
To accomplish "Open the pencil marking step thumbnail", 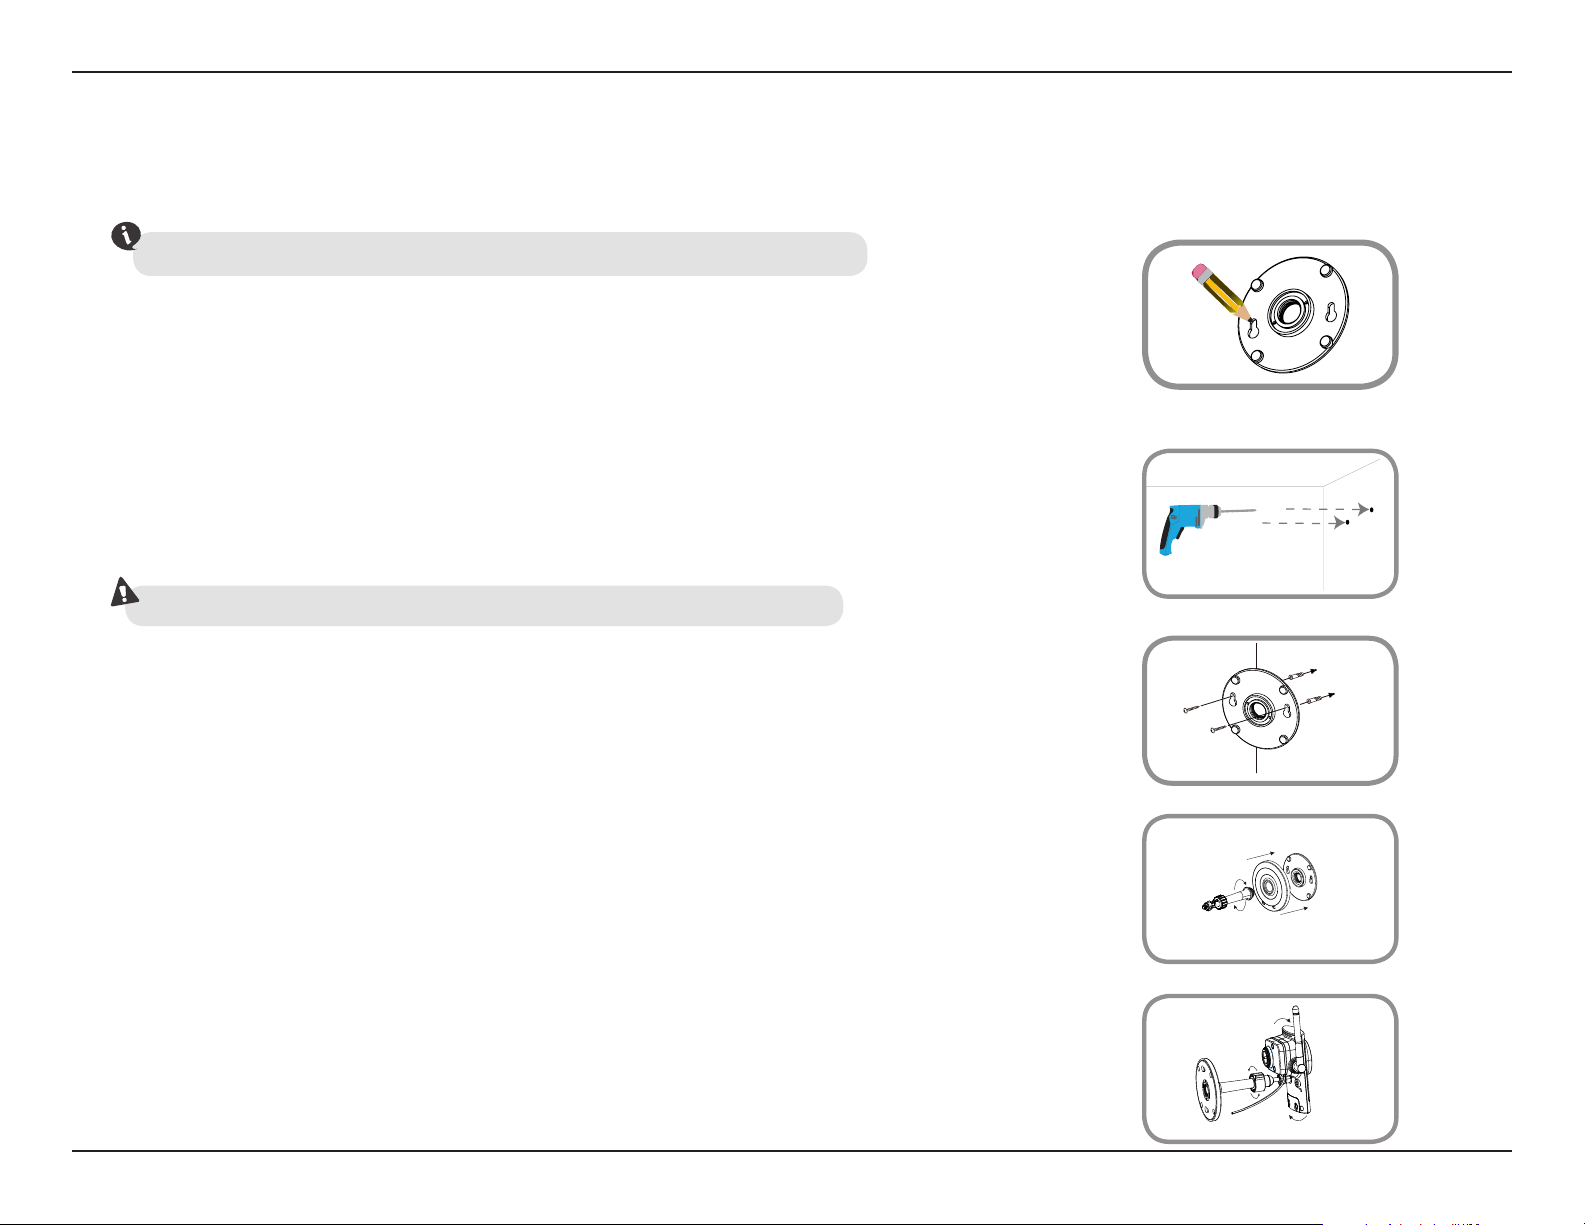I will click(1270, 314).
